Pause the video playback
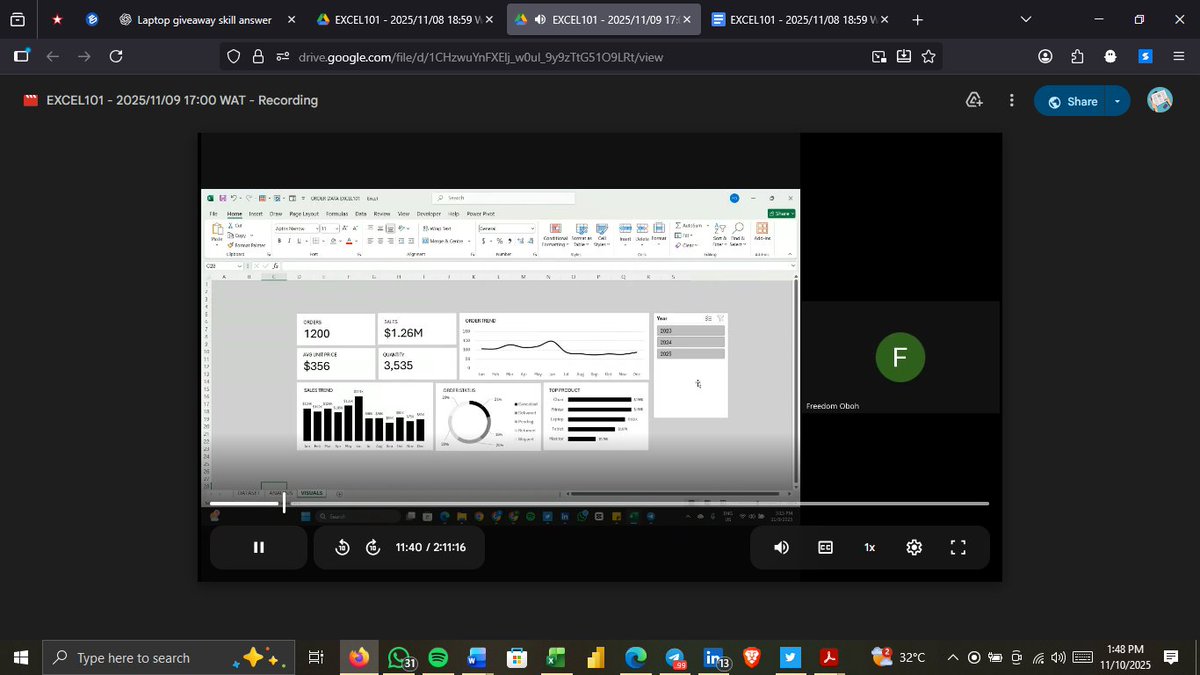This screenshot has height=675, width=1200. [258, 547]
